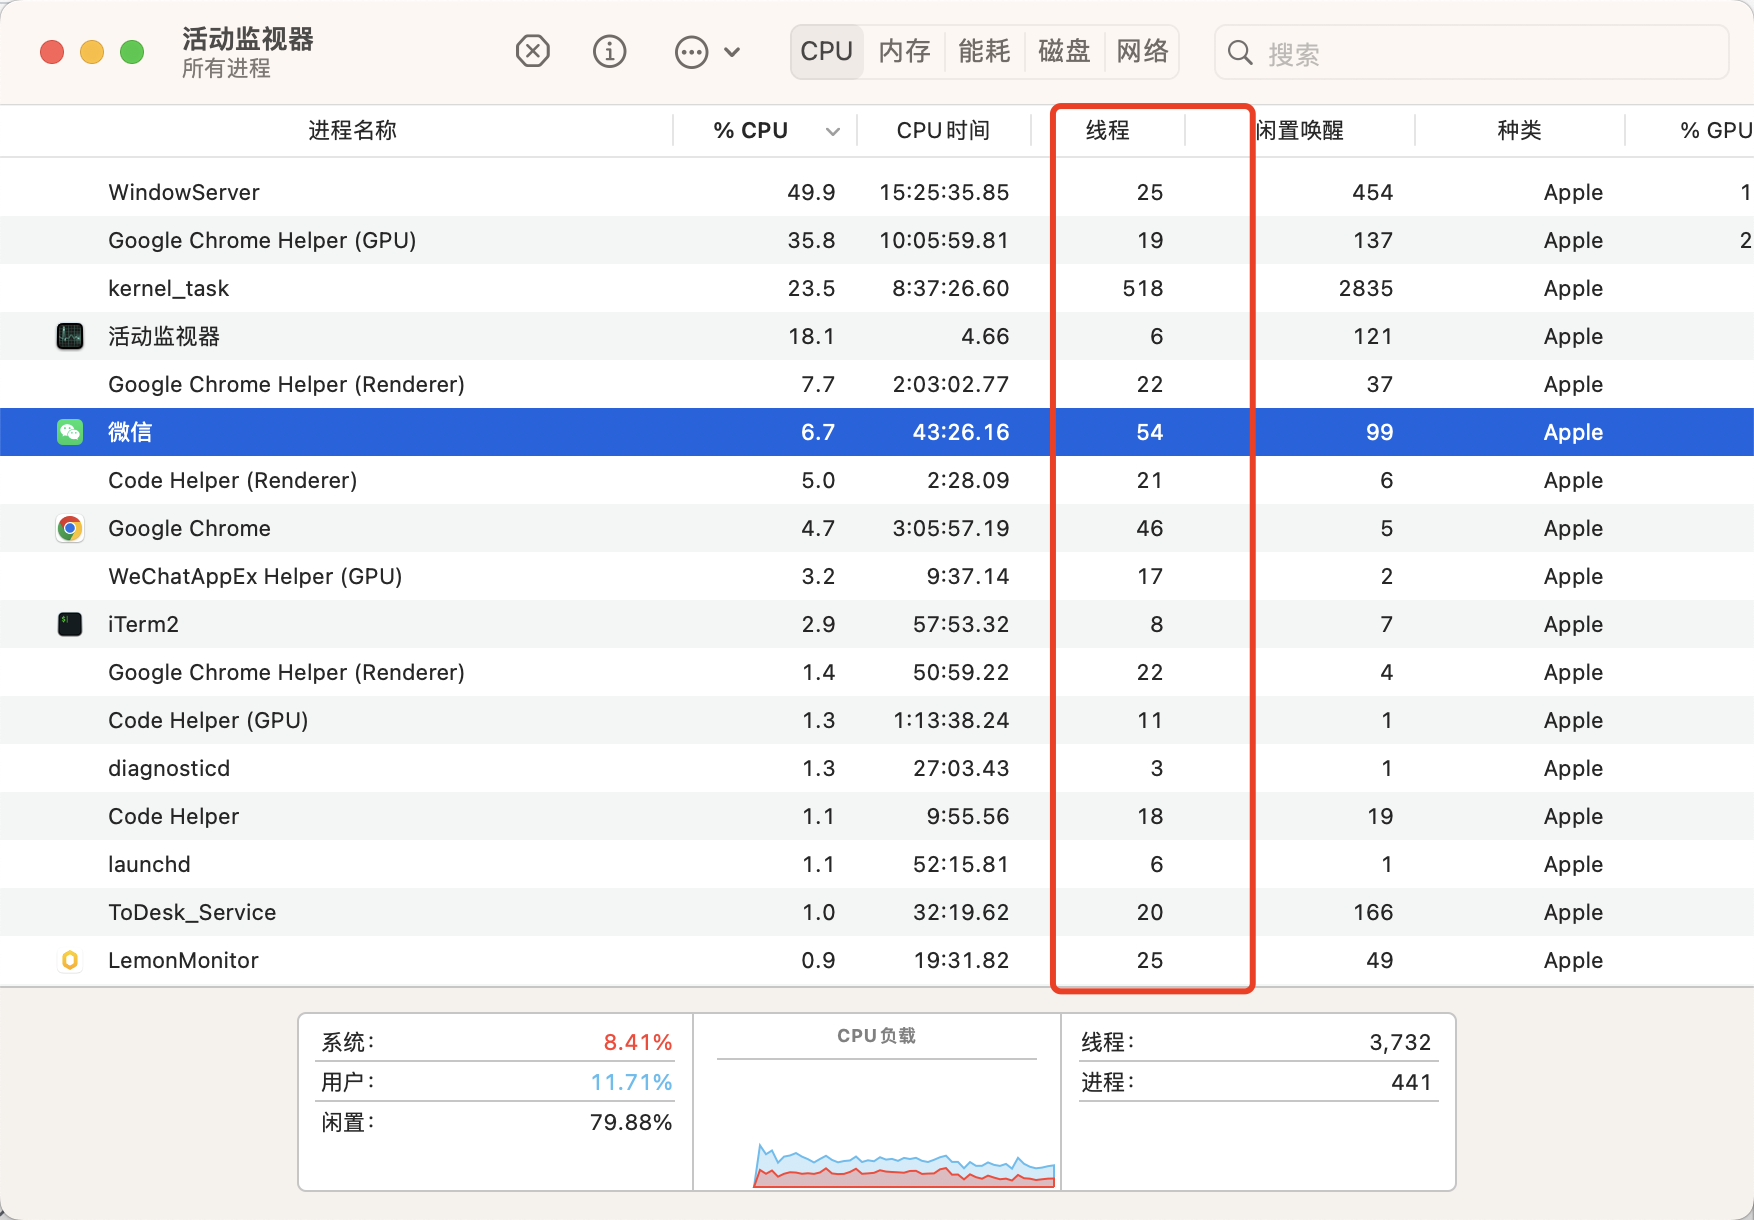Click the iTerm2 terminal icon
Image resolution: width=1754 pixels, height=1220 pixels.
click(x=70, y=624)
